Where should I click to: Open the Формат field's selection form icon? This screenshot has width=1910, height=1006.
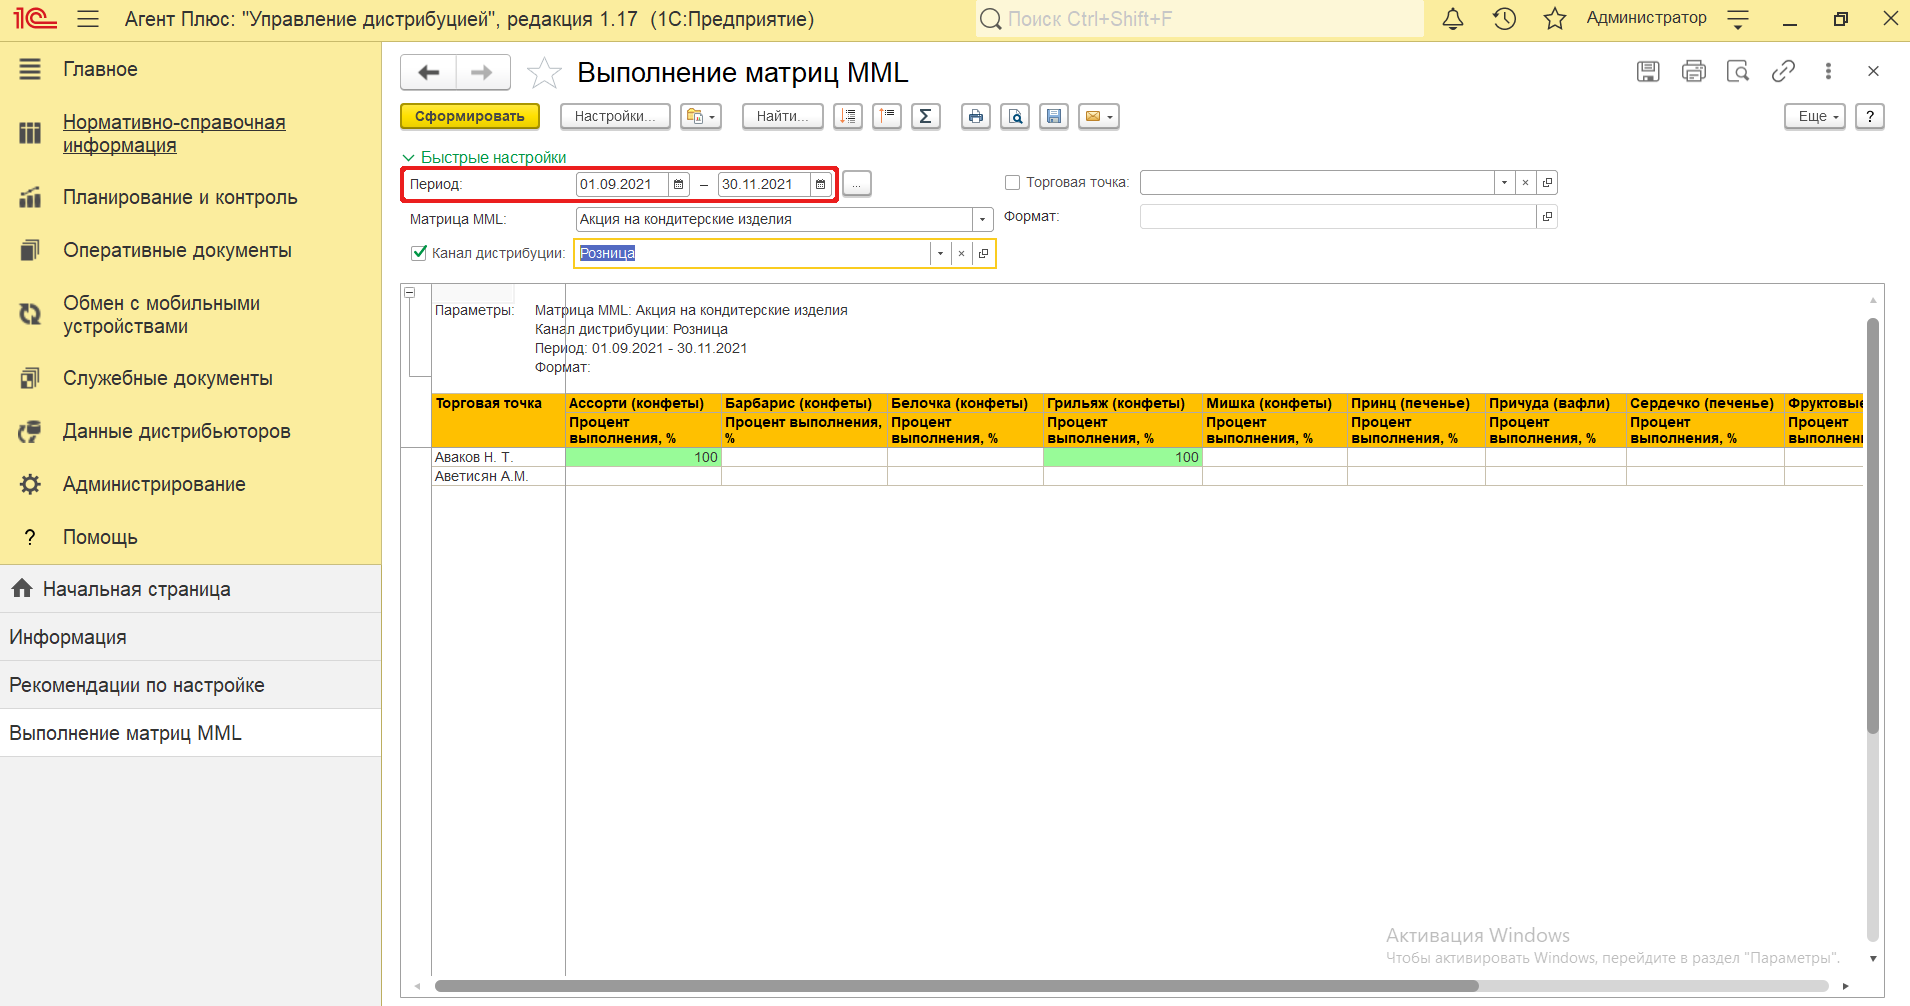tap(1547, 217)
